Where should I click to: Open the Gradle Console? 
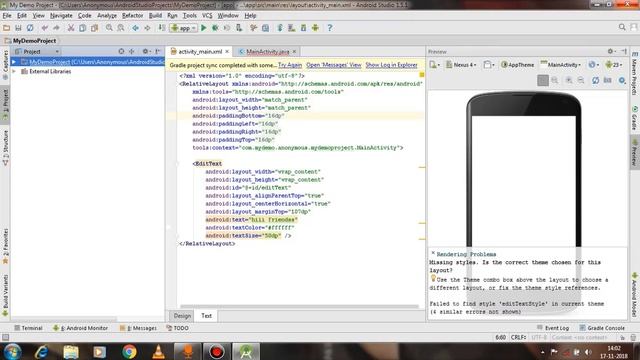602,328
